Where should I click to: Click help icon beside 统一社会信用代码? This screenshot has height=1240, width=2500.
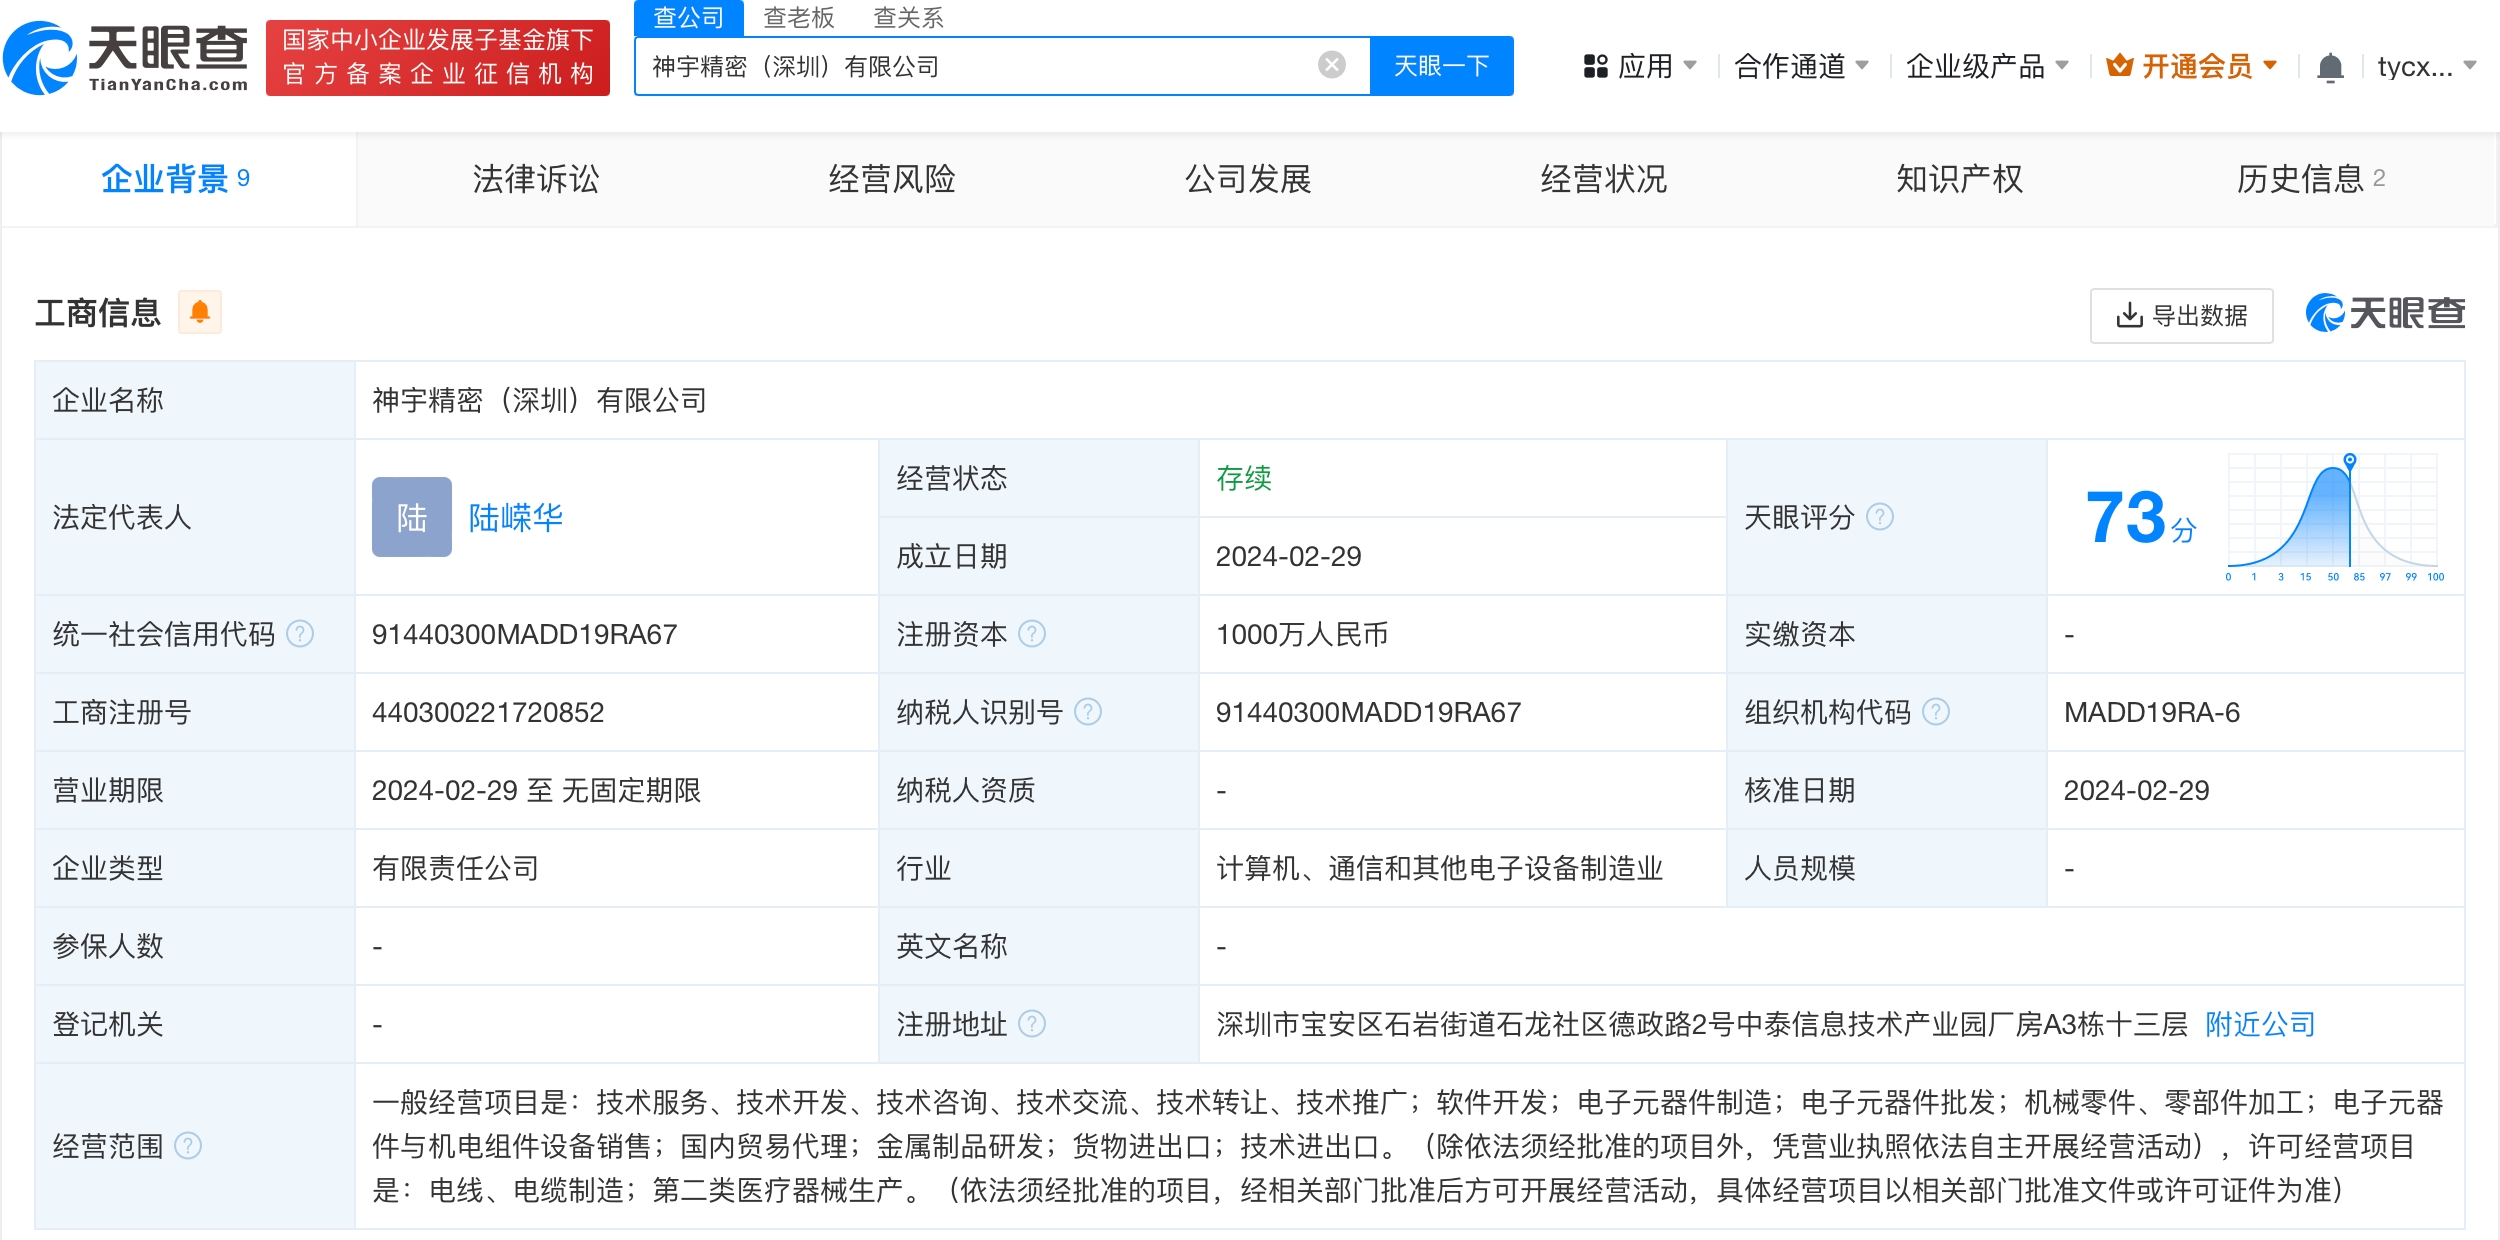tap(300, 634)
